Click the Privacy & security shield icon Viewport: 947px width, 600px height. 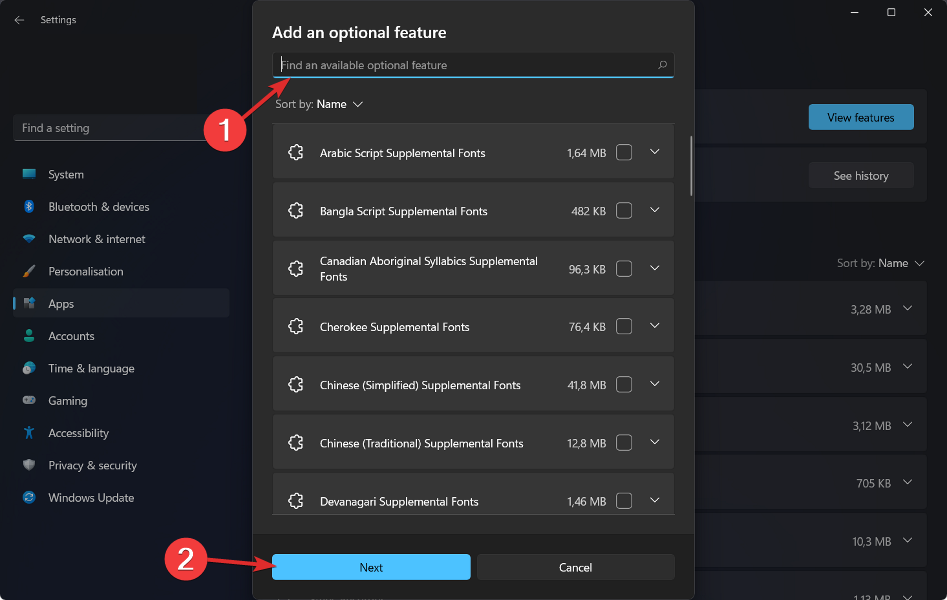click(x=29, y=465)
